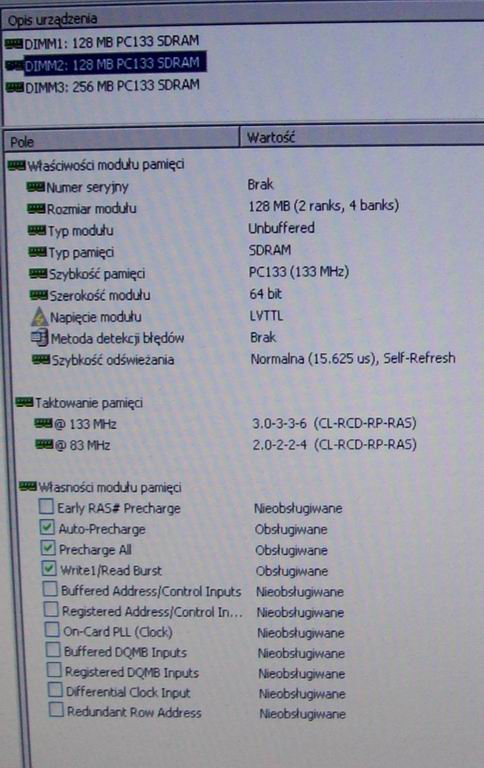The width and height of the screenshot is (484, 768).
Task: Click the Numer seryjny chip icon
Action: click(x=35, y=187)
